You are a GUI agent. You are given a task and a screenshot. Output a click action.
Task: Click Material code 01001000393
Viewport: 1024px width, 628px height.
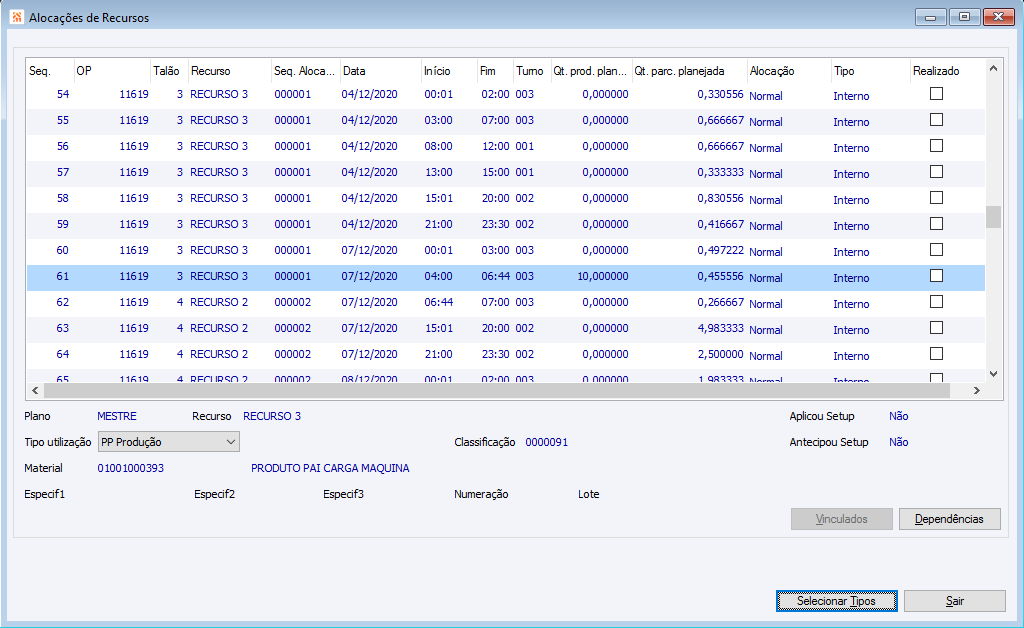131,468
